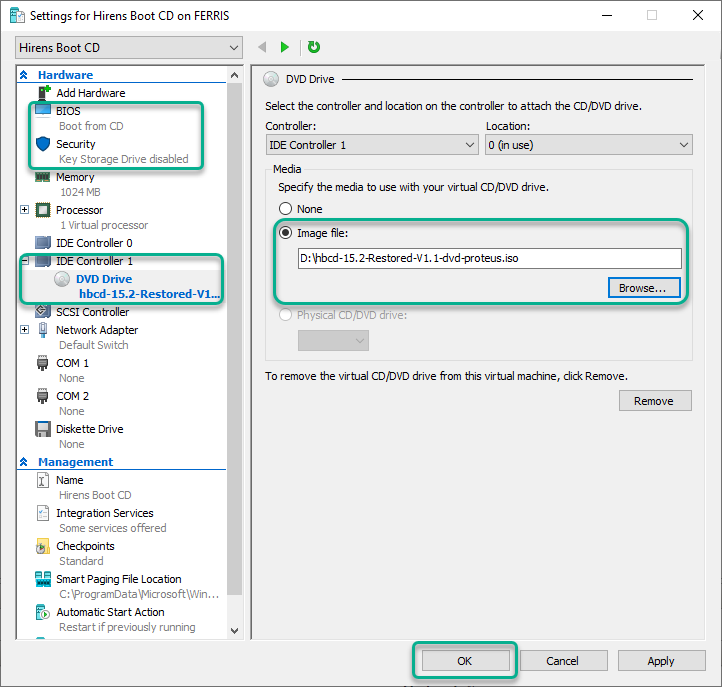Image resolution: width=722 pixels, height=687 pixels.
Task: Click the grayed back arrow icon
Action: pyautogui.click(x=262, y=47)
